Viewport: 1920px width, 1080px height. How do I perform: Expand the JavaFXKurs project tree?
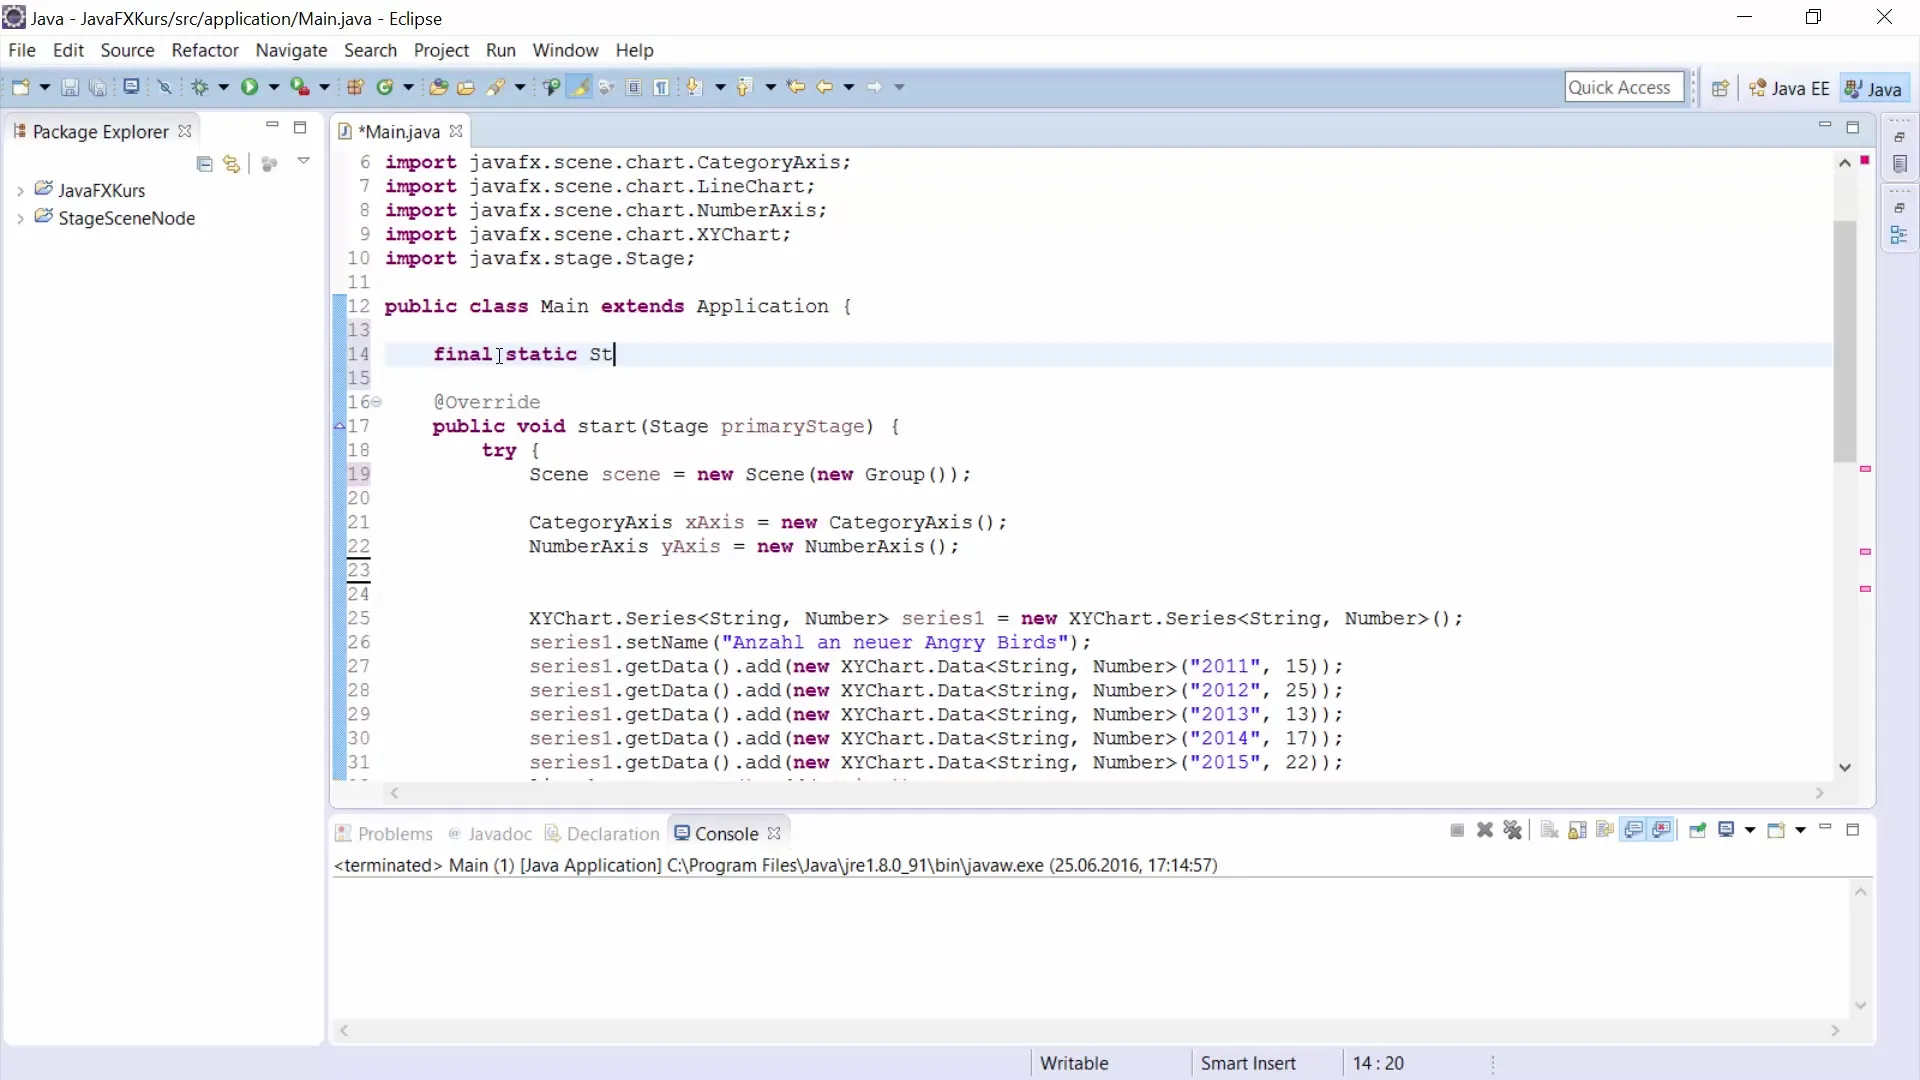tap(20, 190)
